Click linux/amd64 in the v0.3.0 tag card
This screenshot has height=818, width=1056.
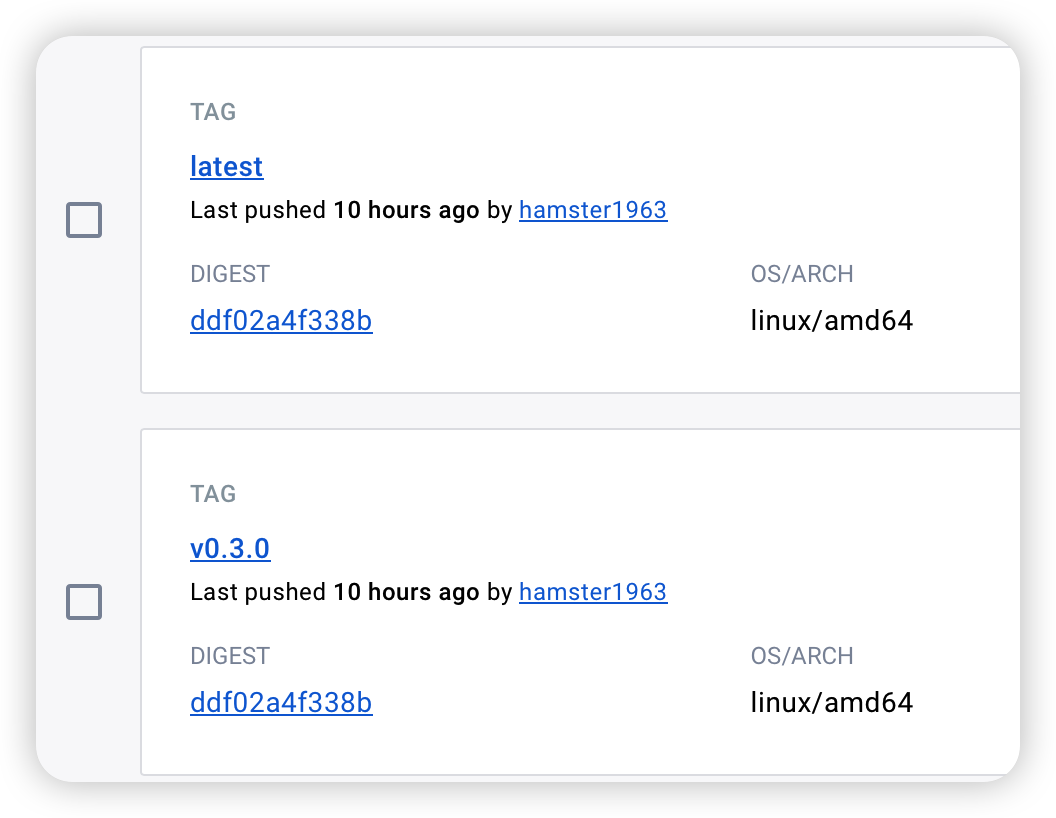point(832,703)
